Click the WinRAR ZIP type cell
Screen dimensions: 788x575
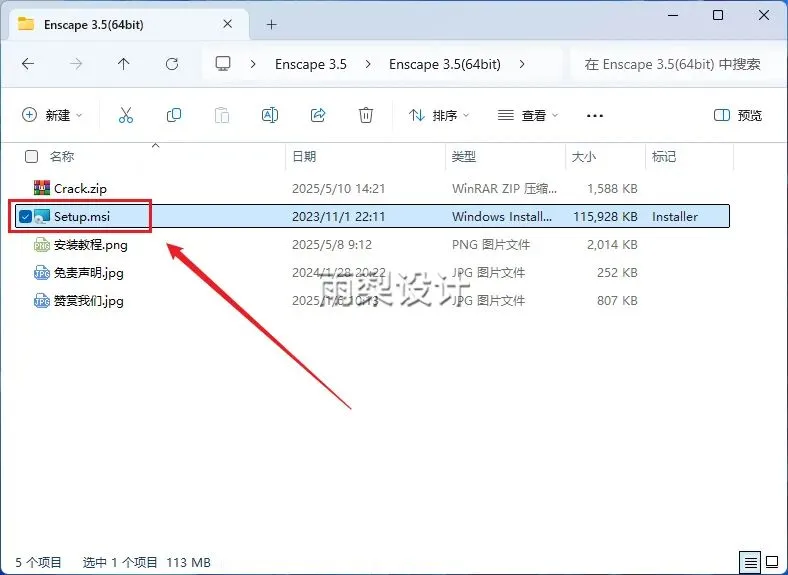point(505,188)
